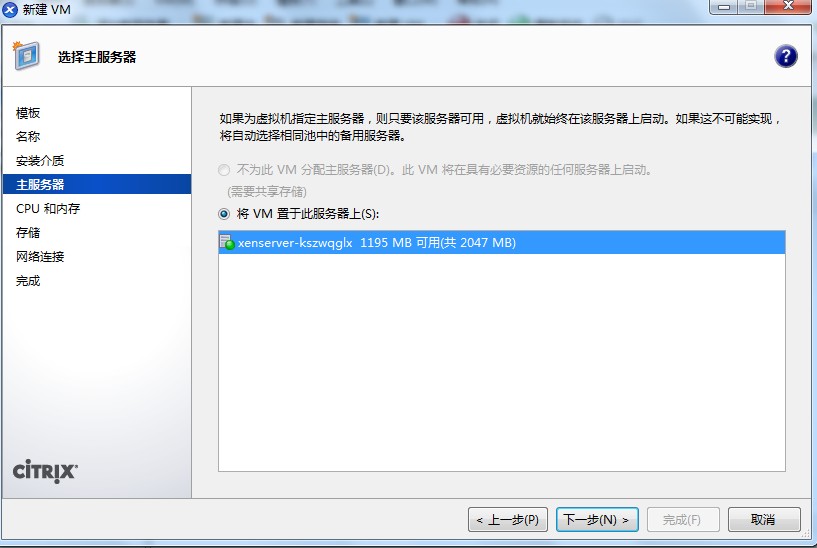
Task: Click the 上一步(P) back button
Action: [x=508, y=519]
